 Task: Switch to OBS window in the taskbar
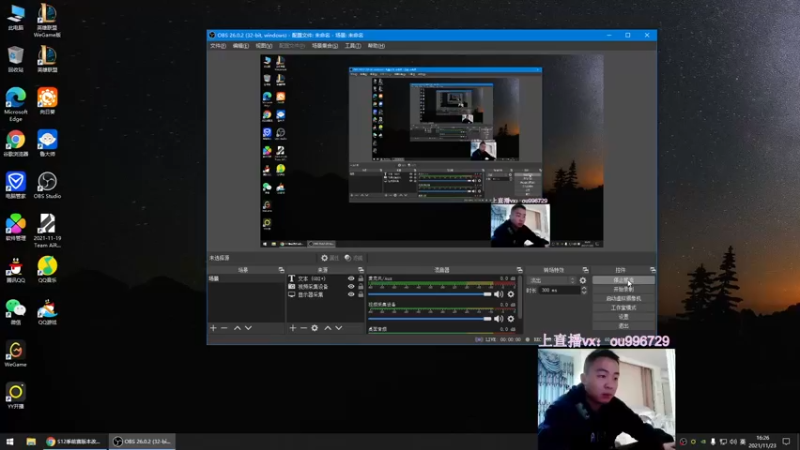[142, 441]
